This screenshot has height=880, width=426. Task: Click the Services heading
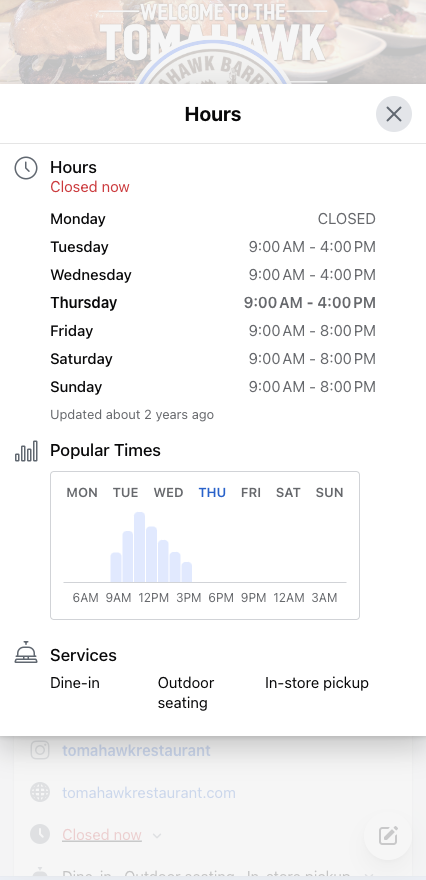pos(83,655)
